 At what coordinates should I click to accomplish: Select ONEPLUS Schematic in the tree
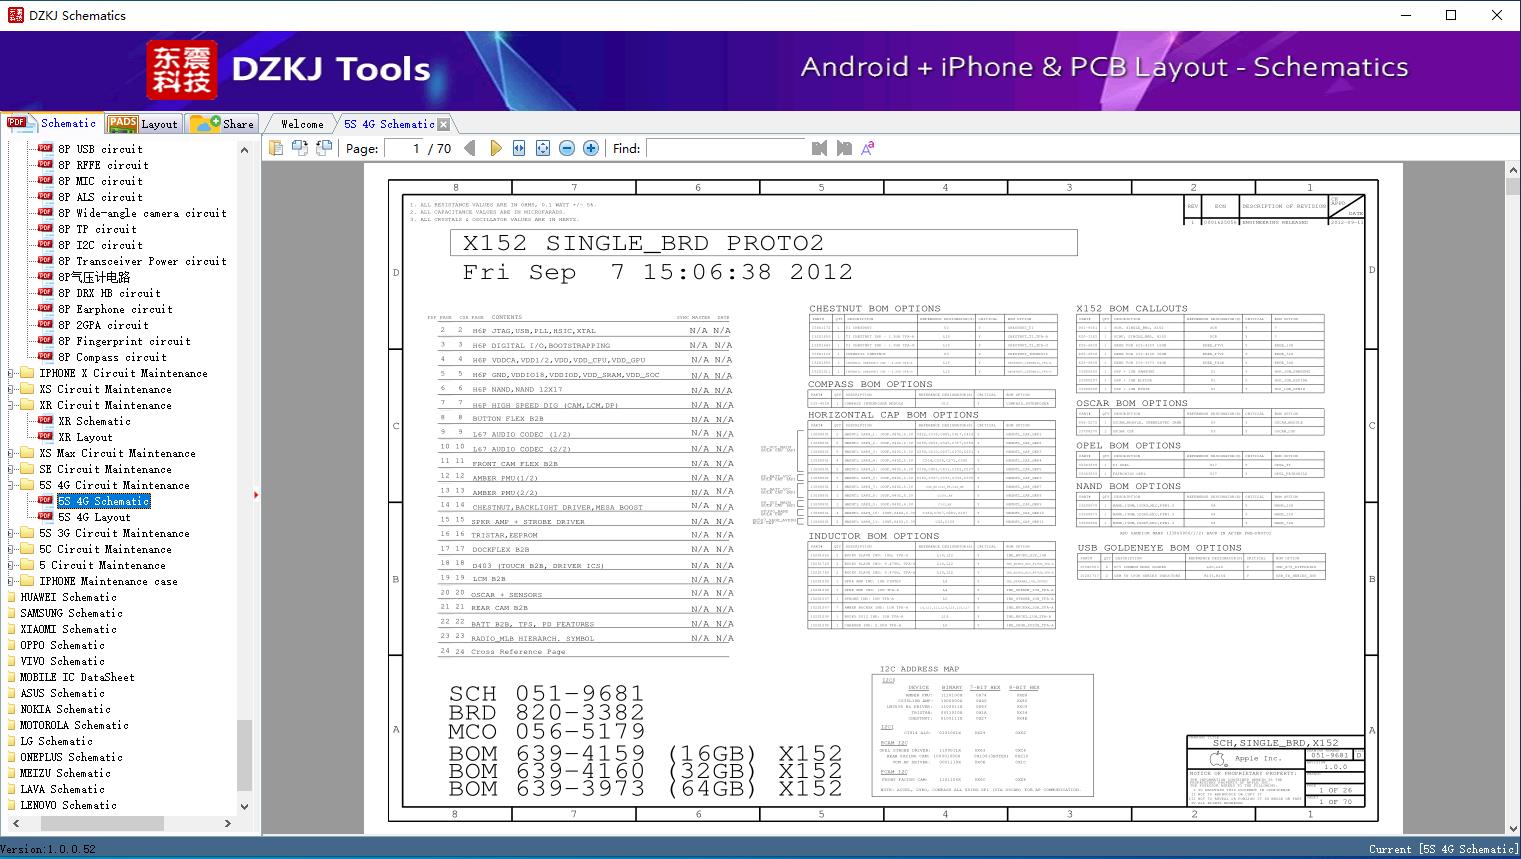point(71,757)
